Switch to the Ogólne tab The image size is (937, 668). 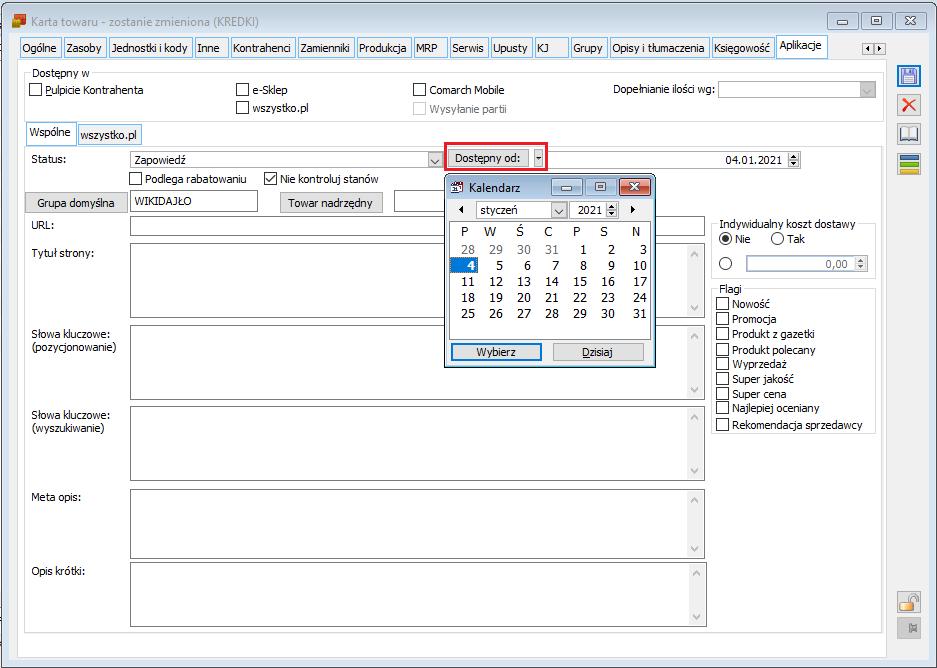39,48
